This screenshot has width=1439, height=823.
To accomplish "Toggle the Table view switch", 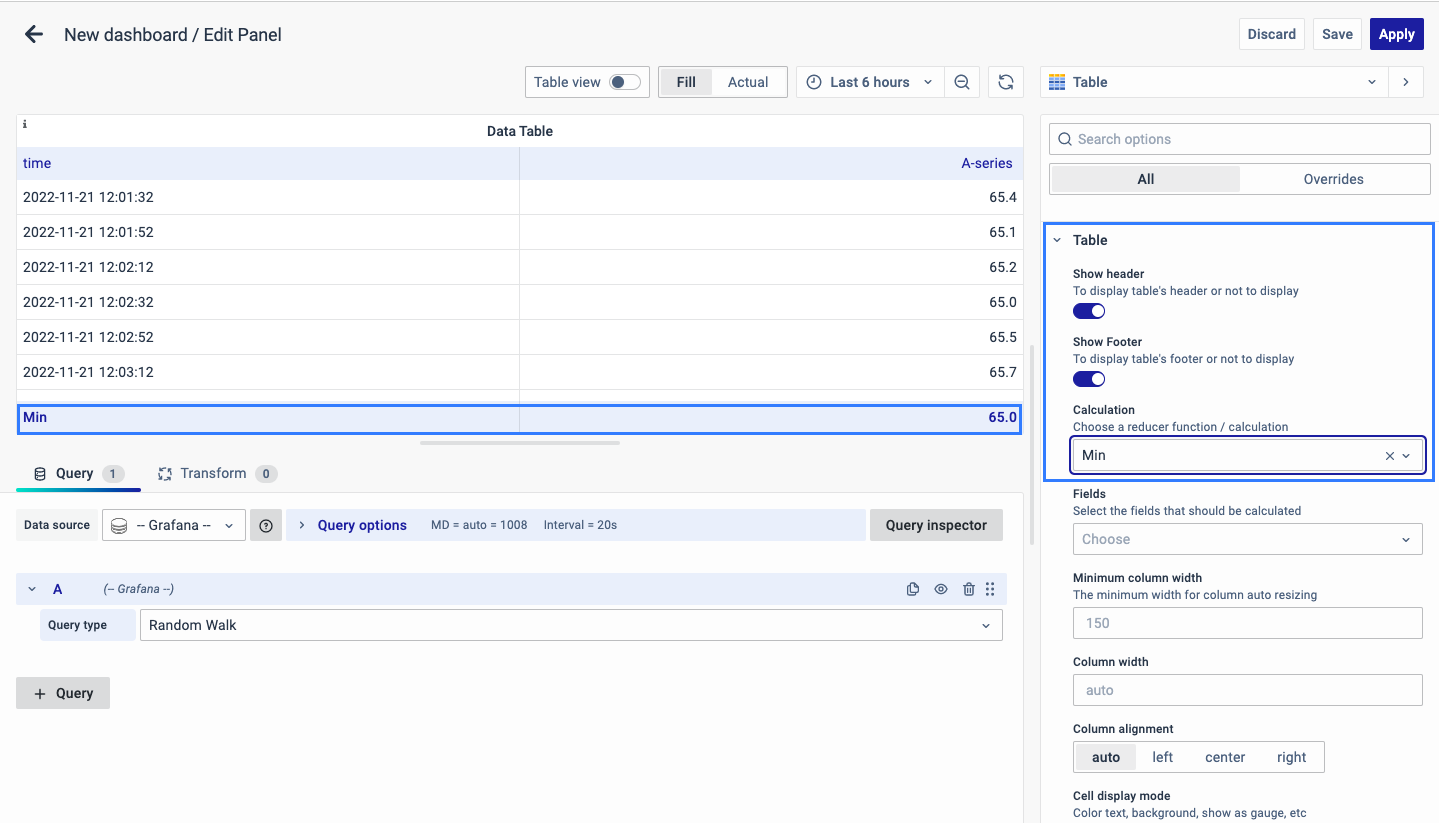I will tap(625, 82).
